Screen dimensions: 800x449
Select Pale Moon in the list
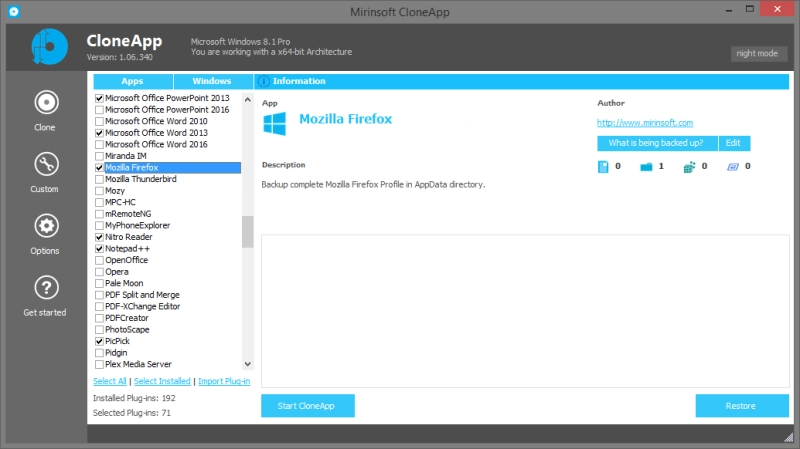[124, 284]
